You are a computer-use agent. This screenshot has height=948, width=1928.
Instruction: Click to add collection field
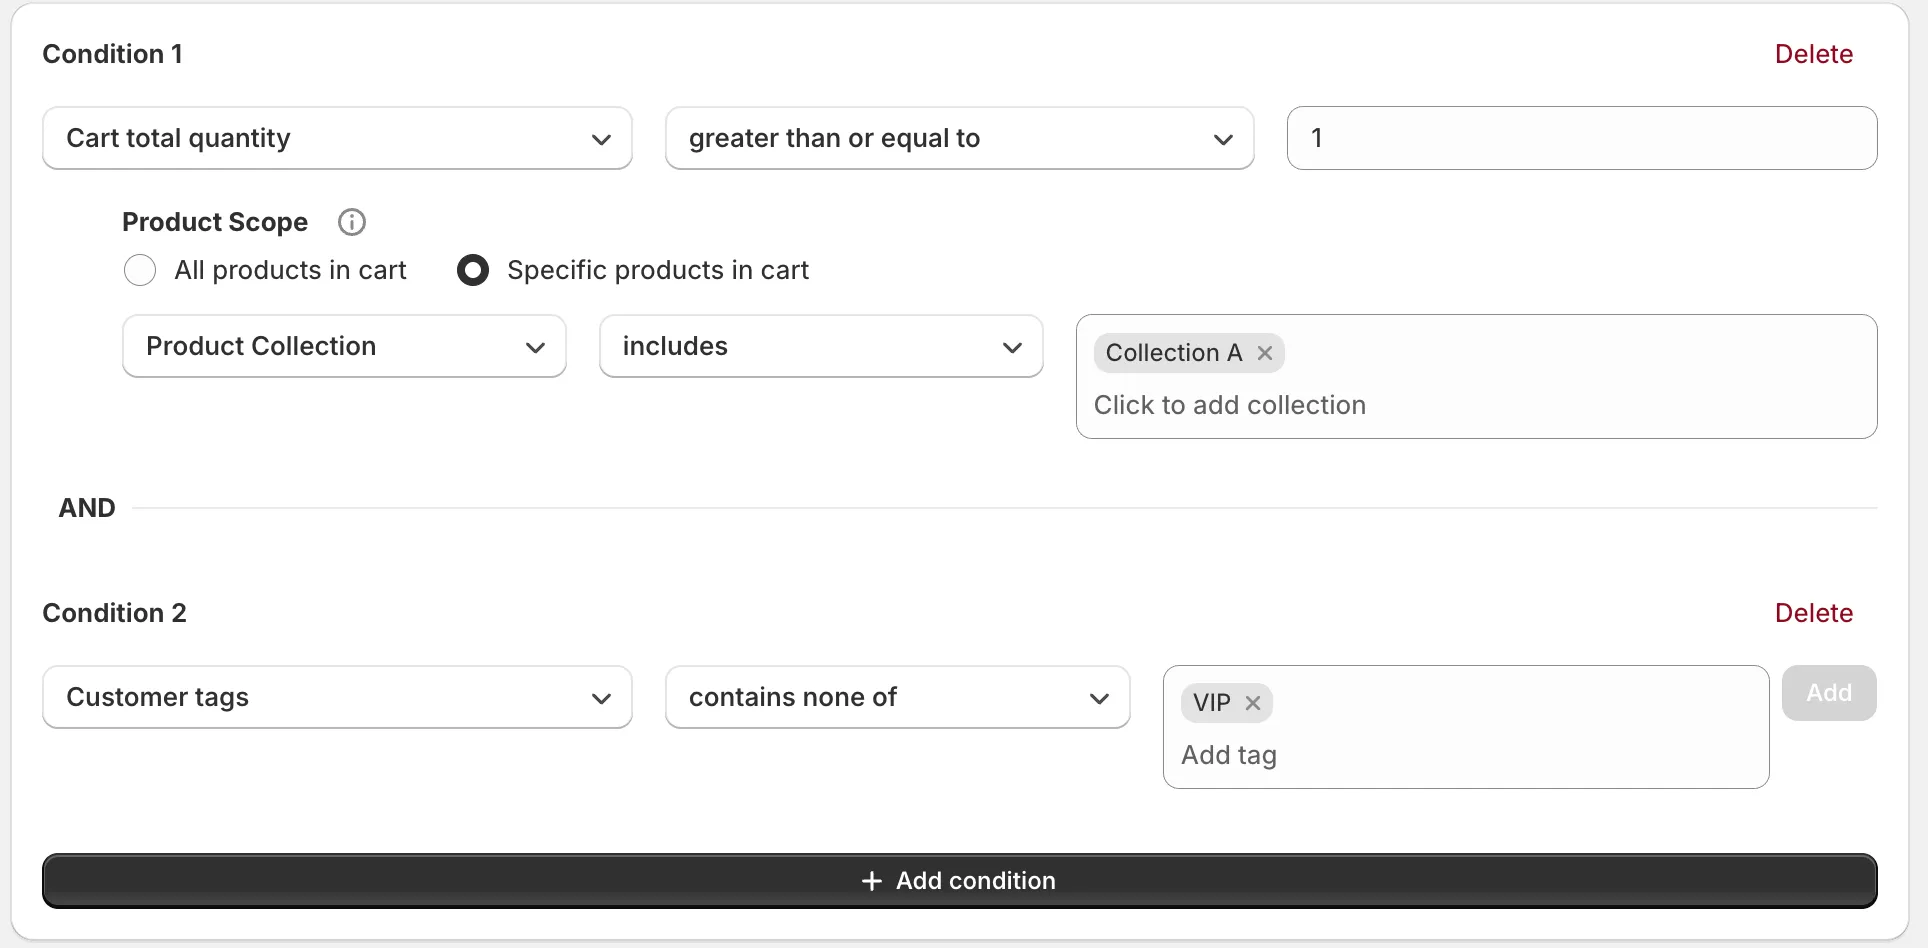[x=1229, y=405]
